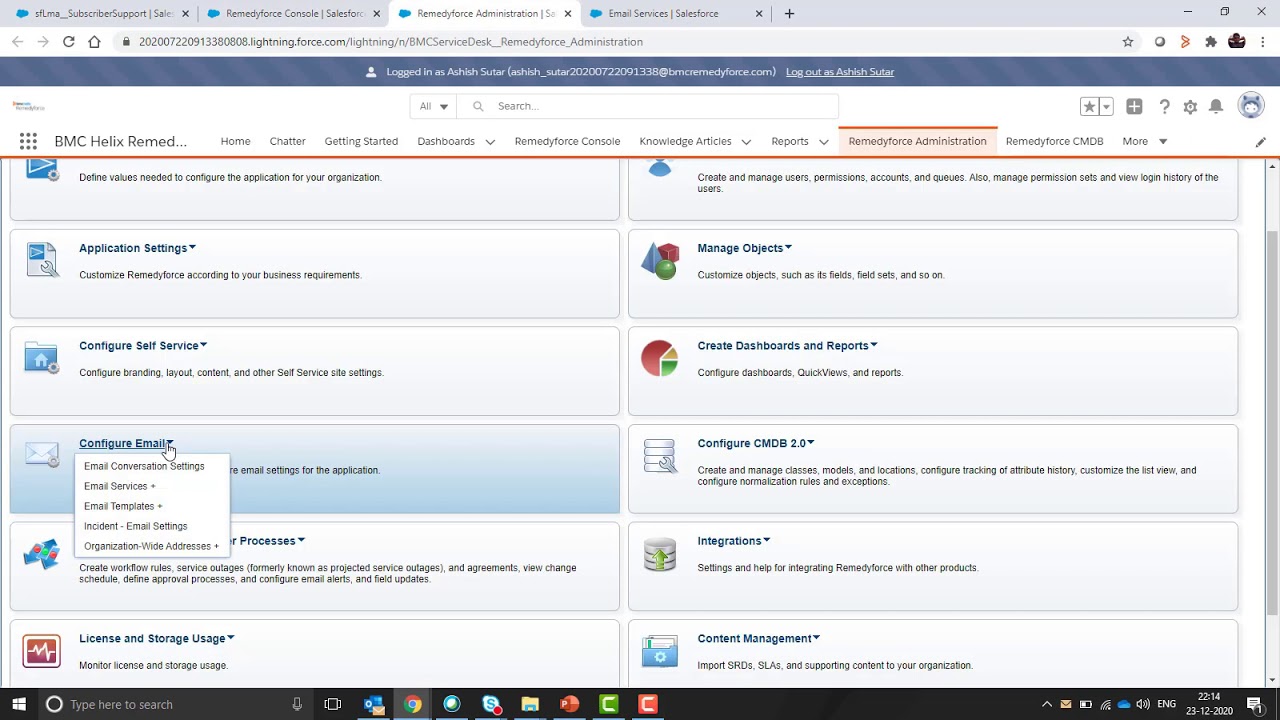1280x720 pixels.
Task: Click the Configure CMDB 2.0 icon
Action: click(660, 455)
